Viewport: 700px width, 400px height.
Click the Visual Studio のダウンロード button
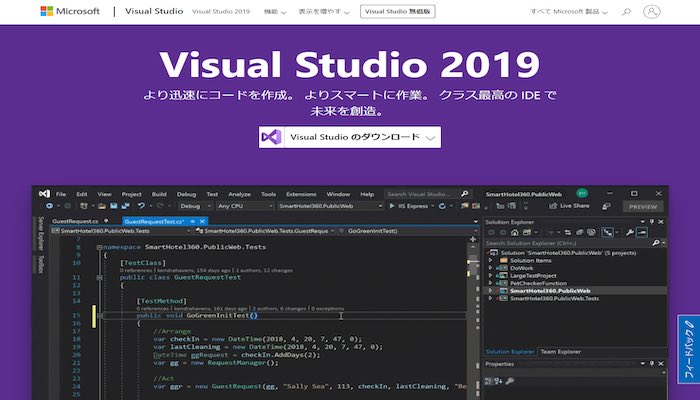click(349, 137)
